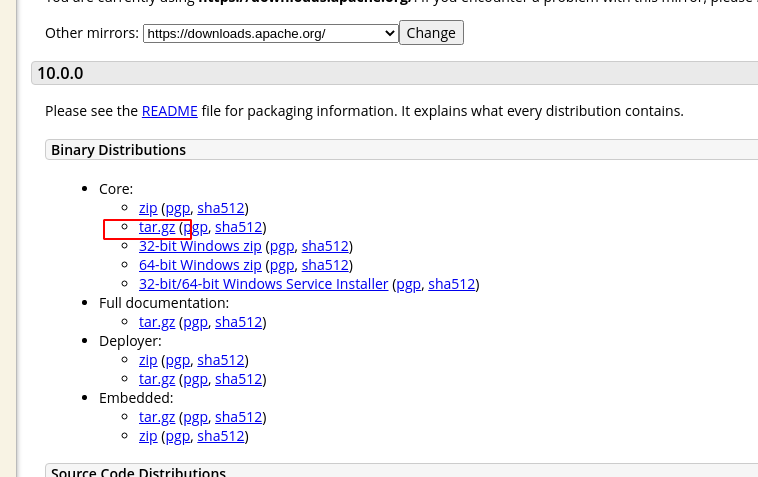This screenshot has height=477, width=758.
Task: Open the README file link
Action: tap(169, 111)
